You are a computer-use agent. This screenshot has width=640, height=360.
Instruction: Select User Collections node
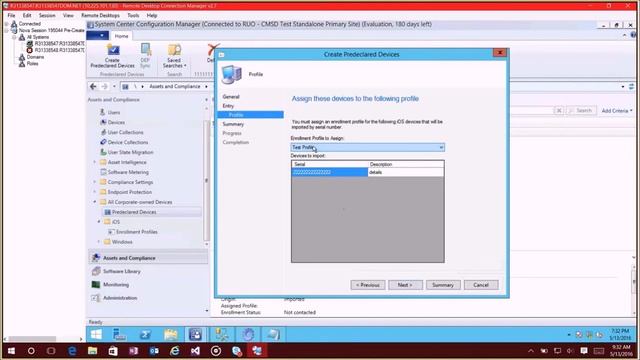click(125, 132)
